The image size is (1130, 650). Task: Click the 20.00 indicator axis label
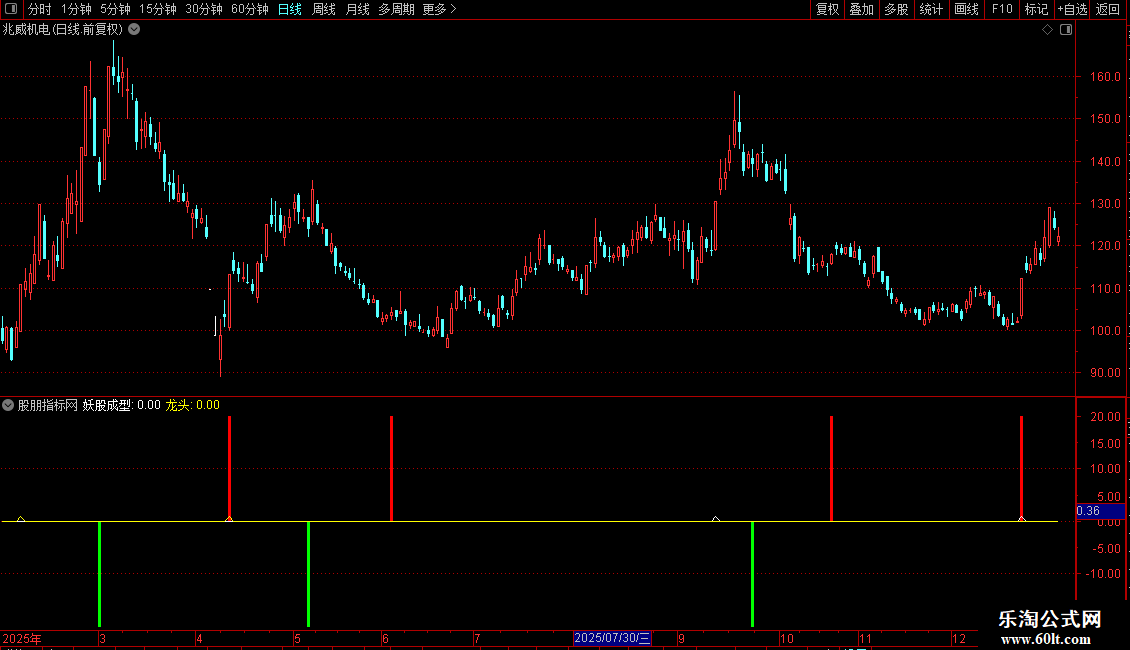[x=1105, y=417]
